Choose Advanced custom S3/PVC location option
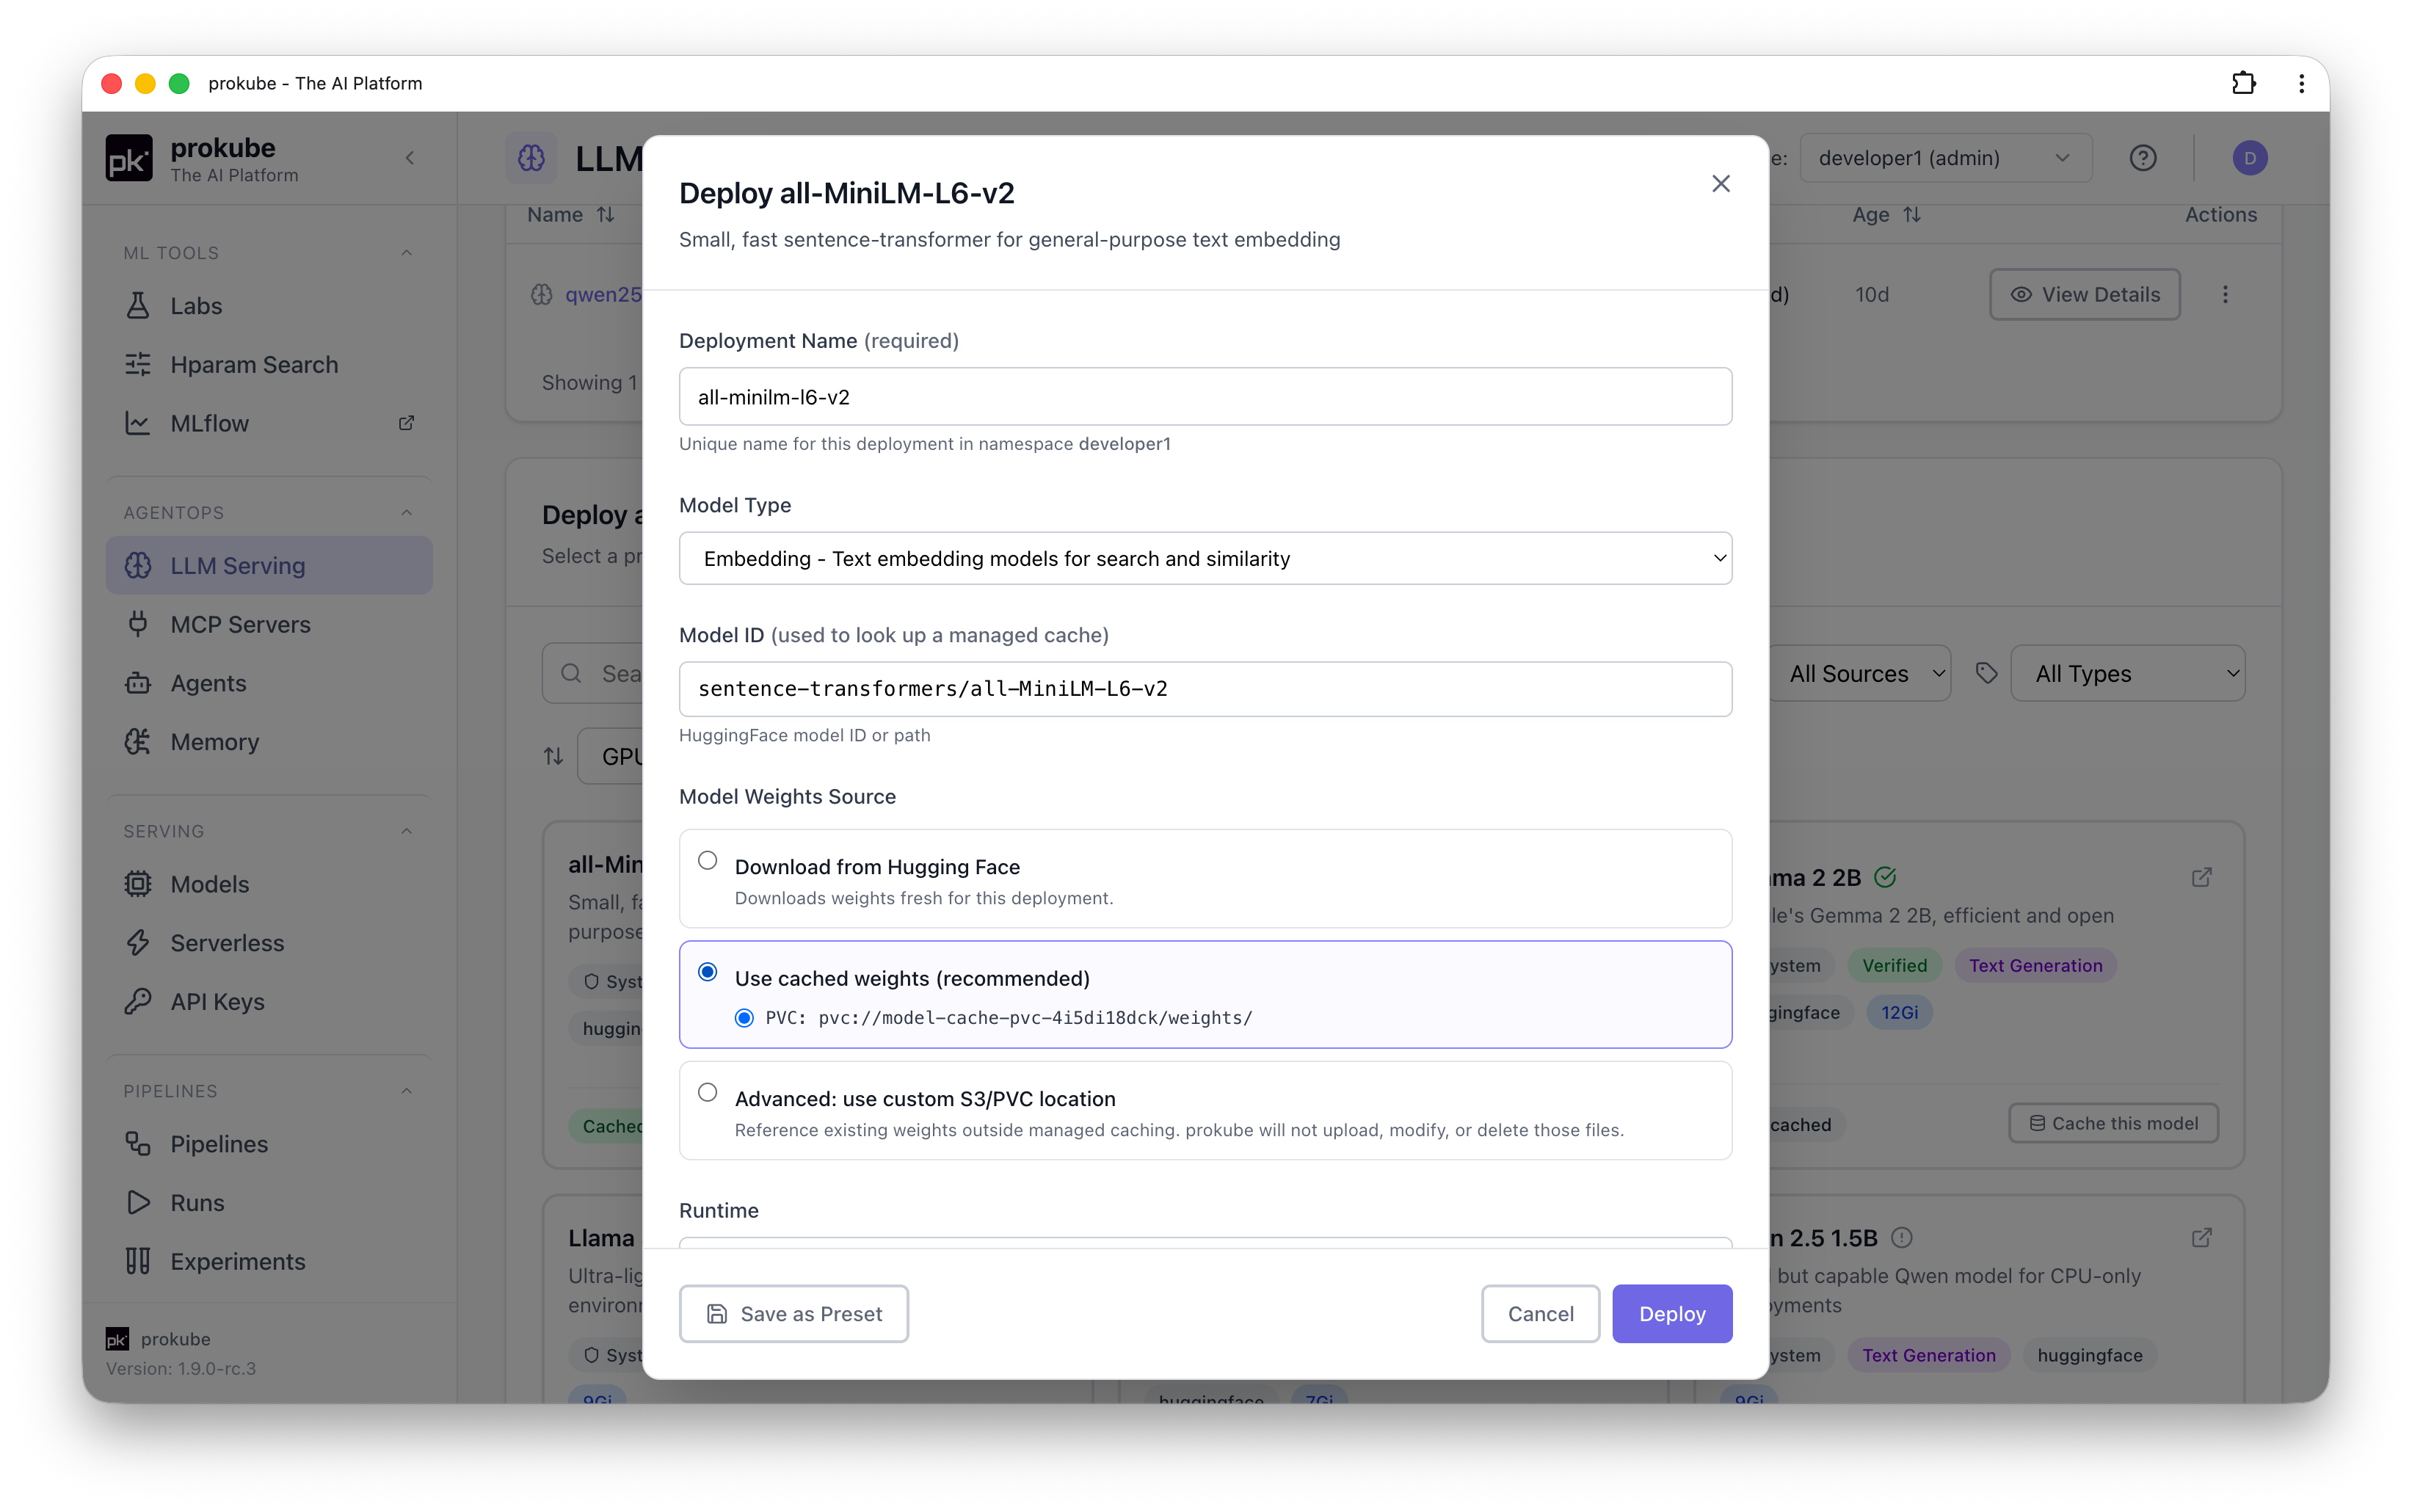This screenshot has height=1512, width=2412. click(x=707, y=1092)
